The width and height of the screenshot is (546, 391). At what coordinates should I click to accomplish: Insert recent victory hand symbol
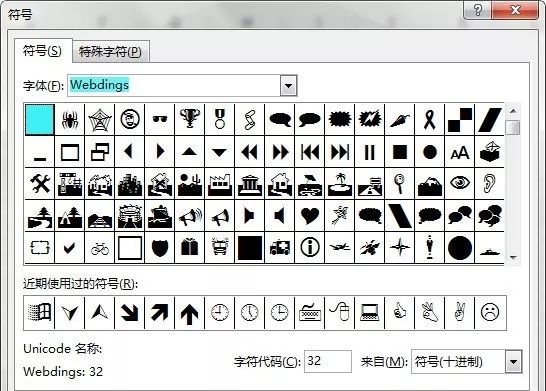(459, 312)
